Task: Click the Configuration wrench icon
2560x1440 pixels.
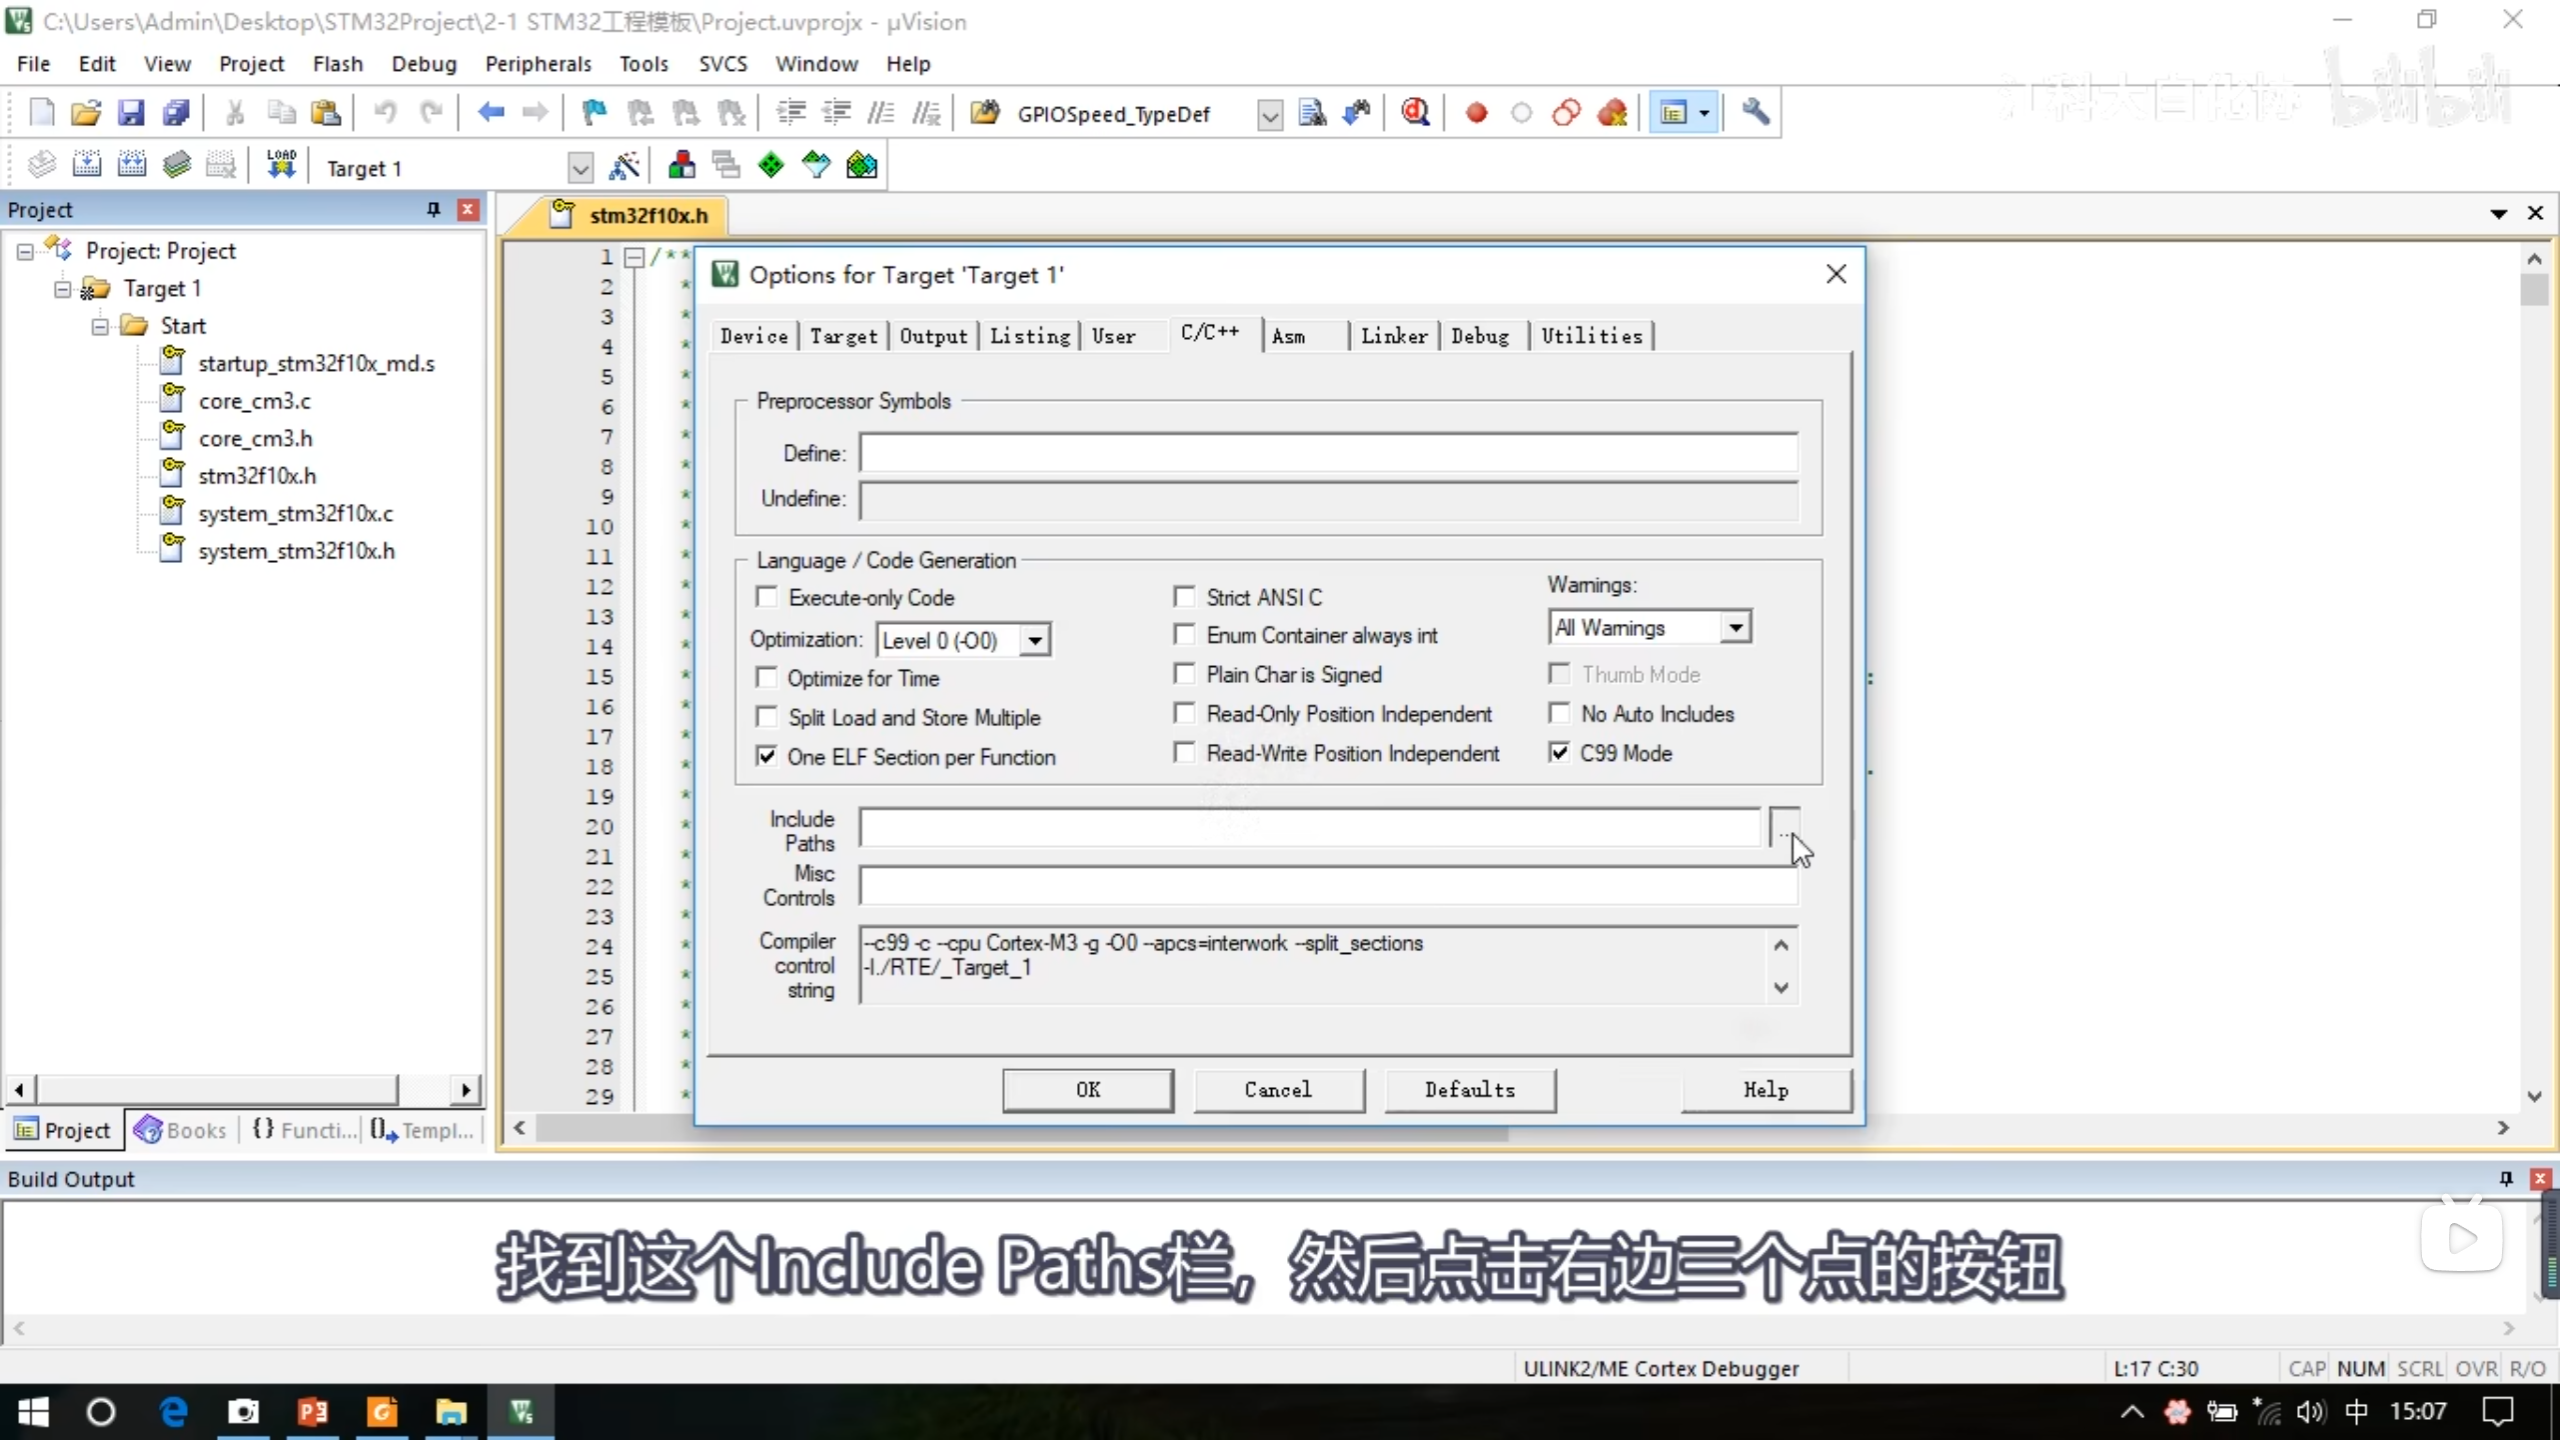Action: (x=1755, y=113)
